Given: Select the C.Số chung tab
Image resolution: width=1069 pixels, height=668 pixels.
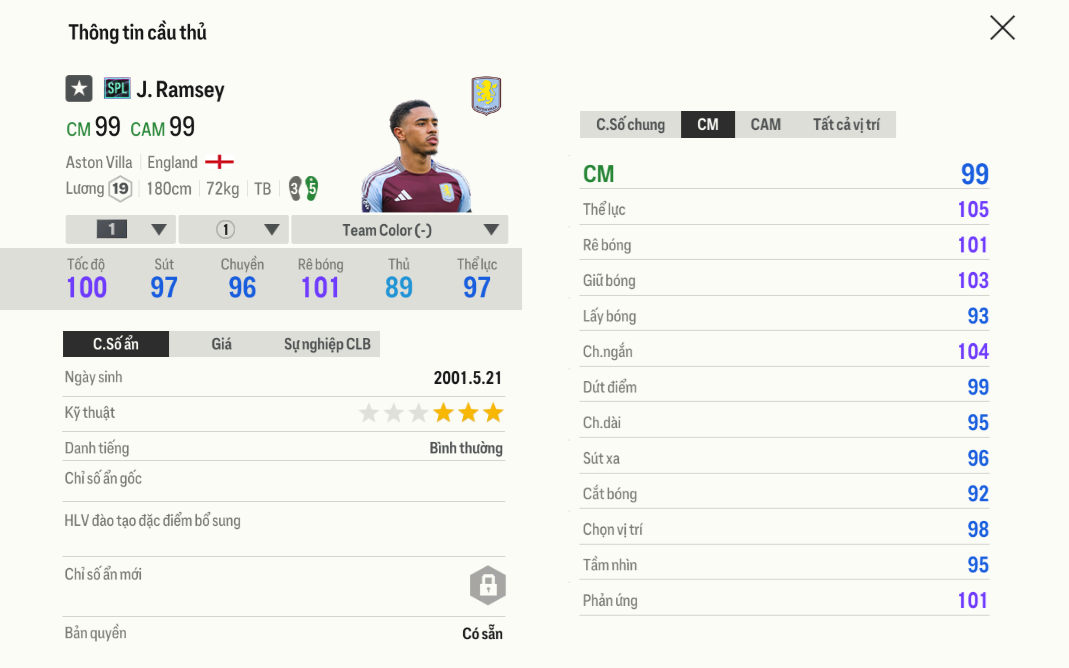Looking at the screenshot, I should tap(630, 125).
